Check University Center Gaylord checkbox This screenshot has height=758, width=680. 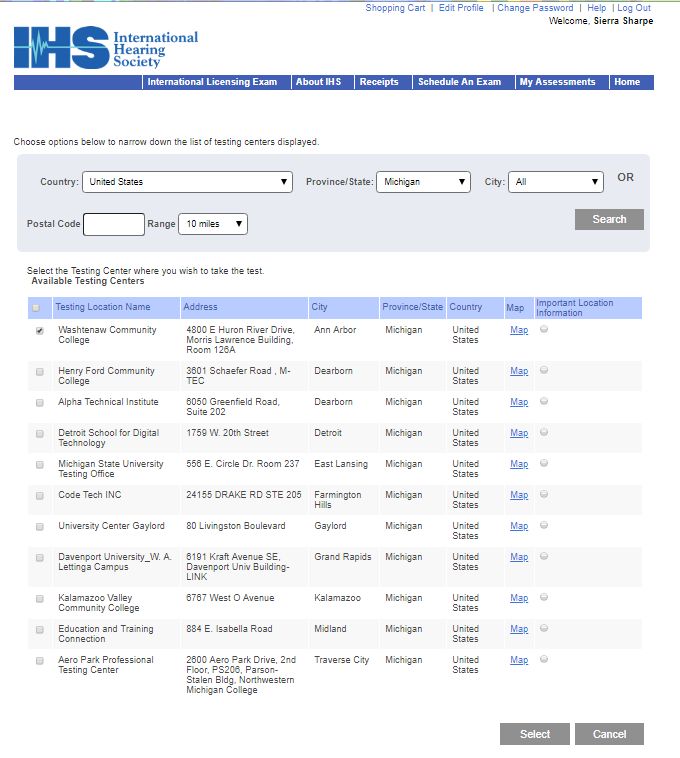[40, 526]
